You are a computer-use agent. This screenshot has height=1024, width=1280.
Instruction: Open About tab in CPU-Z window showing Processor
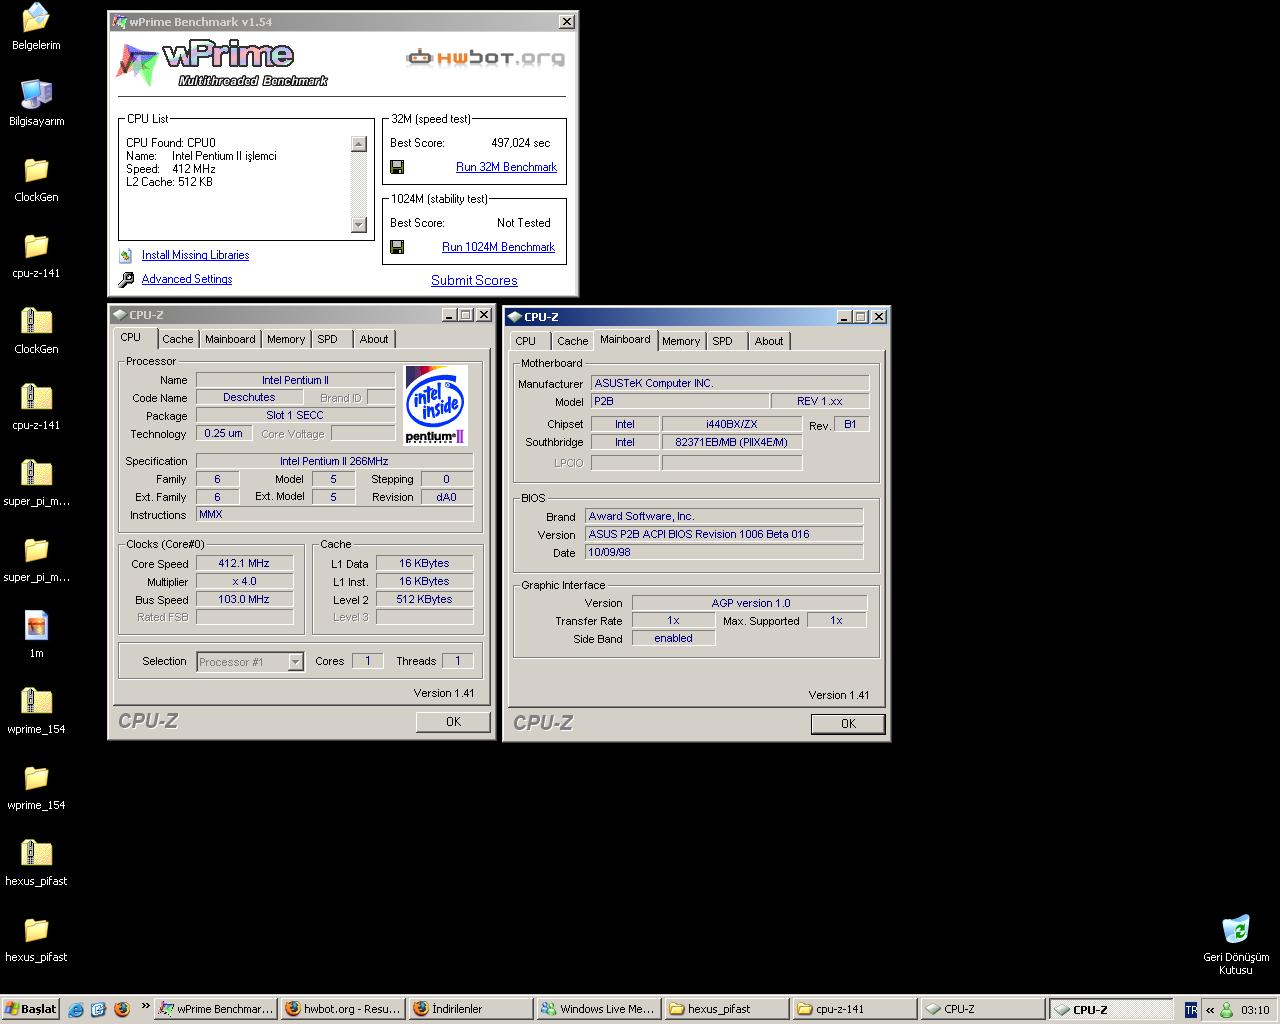(x=374, y=339)
